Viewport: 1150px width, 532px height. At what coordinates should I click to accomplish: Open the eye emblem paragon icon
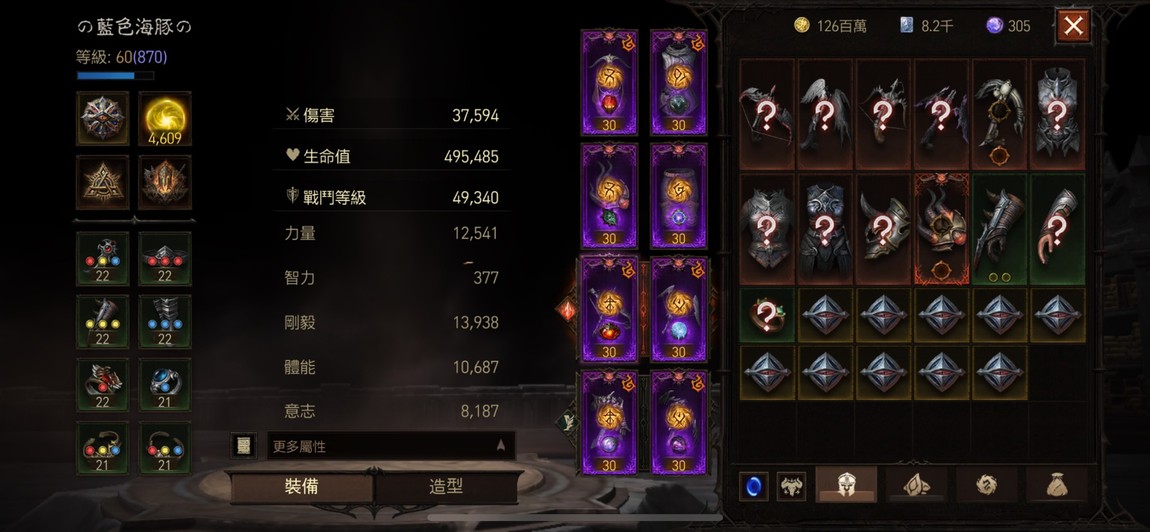[x=103, y=118]
